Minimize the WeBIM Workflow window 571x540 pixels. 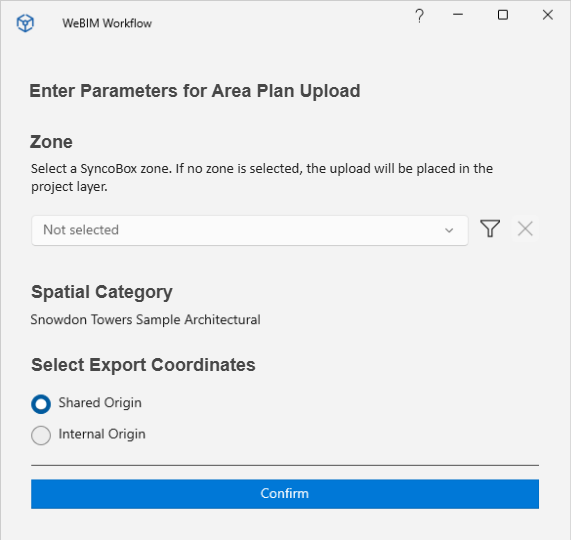pyautogui.click(x=458, y=15)
